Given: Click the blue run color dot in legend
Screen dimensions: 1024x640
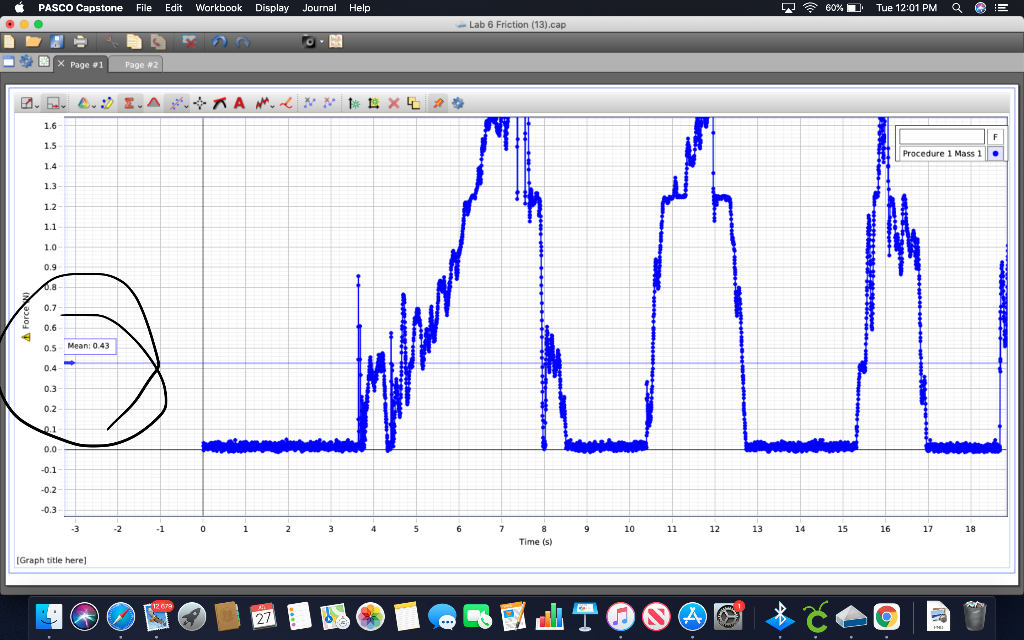Looking at the screenshot, I should [995, 153].
